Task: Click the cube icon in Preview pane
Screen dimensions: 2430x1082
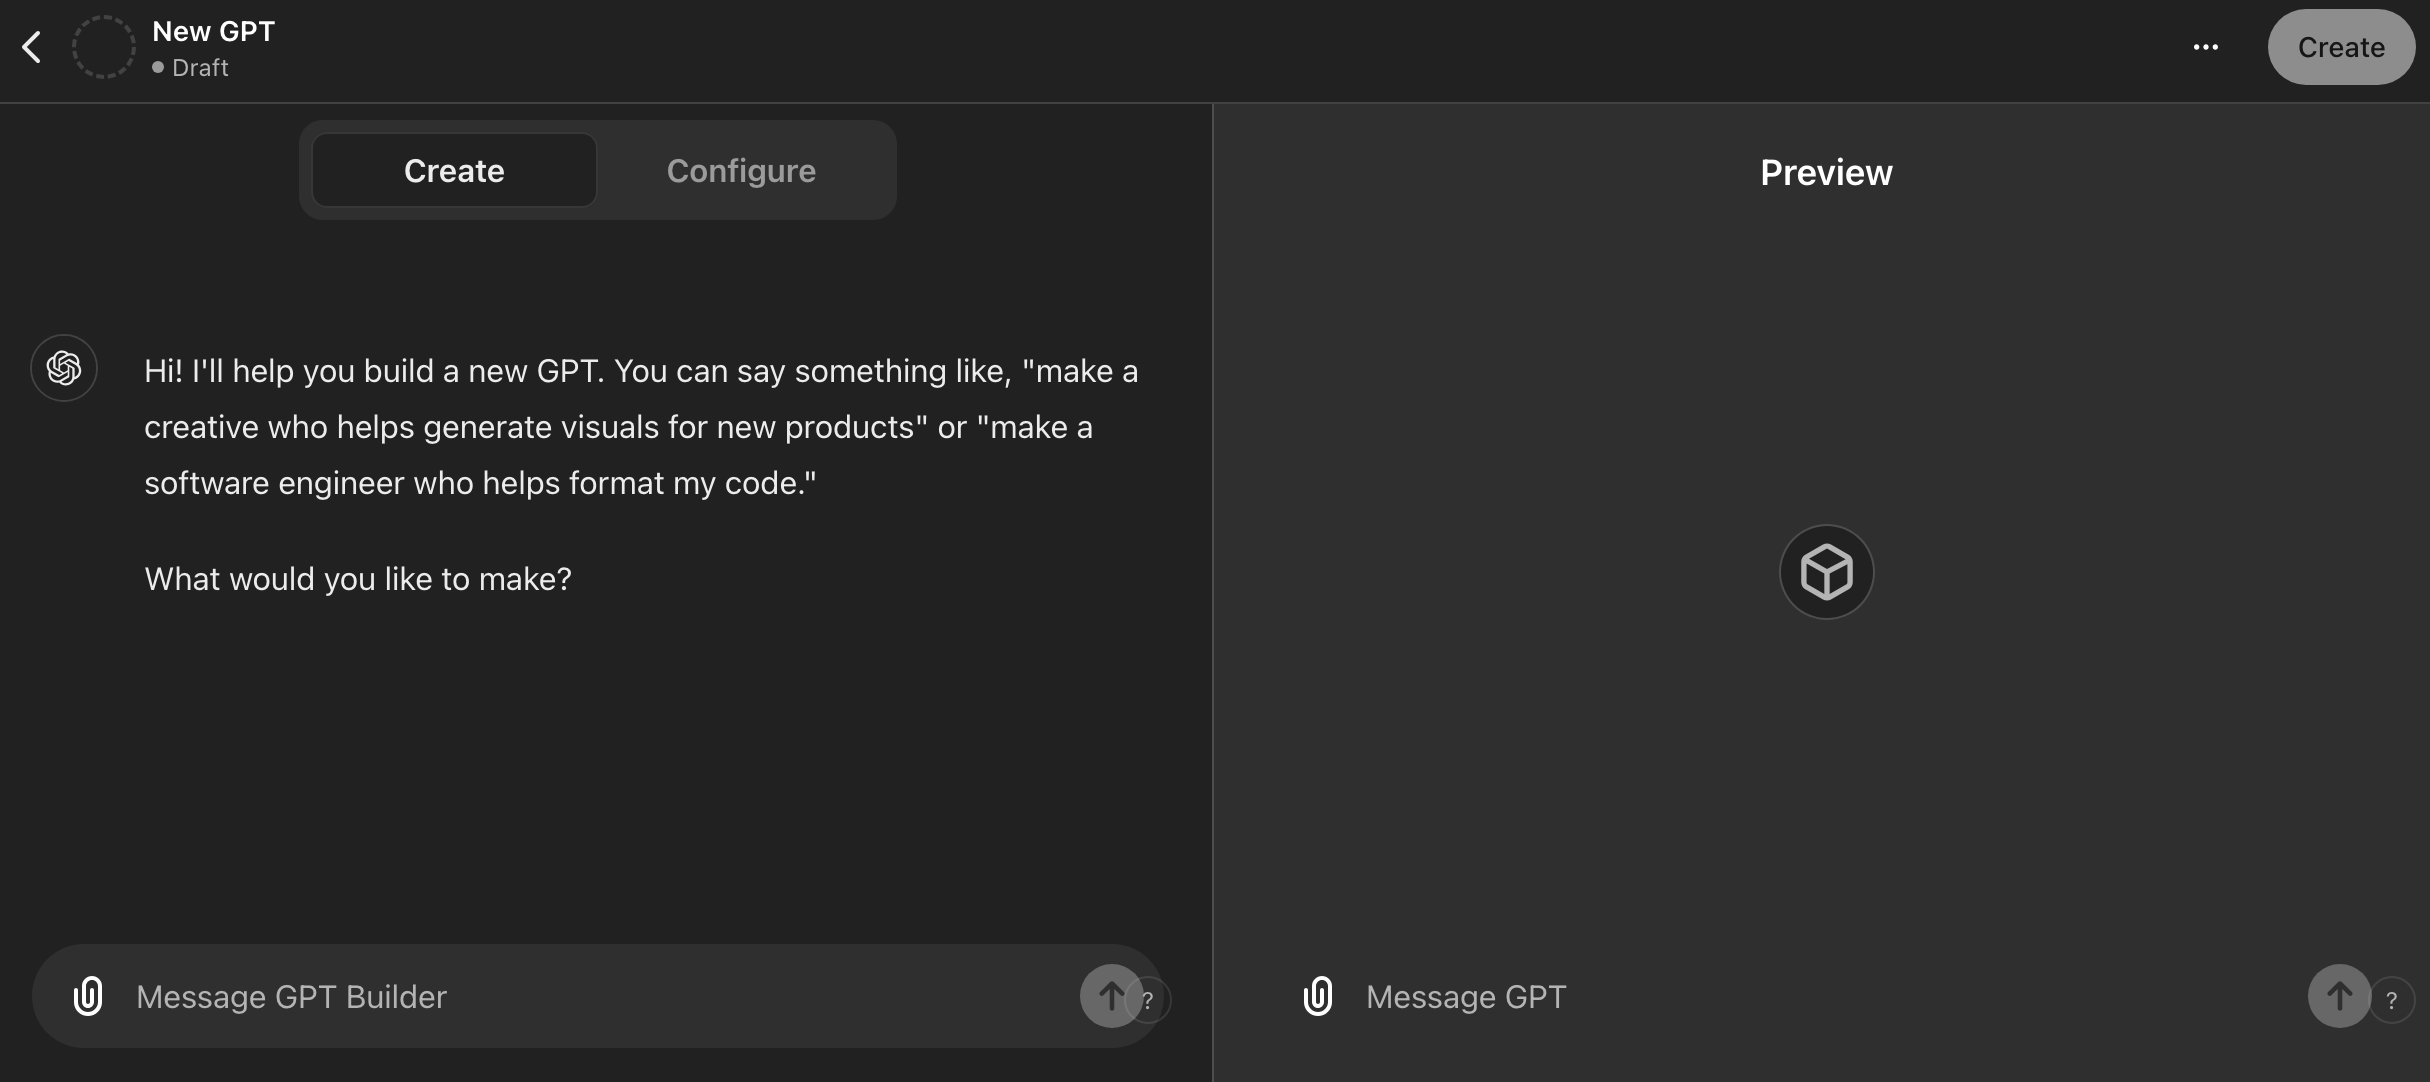Action: [1826, 572]
